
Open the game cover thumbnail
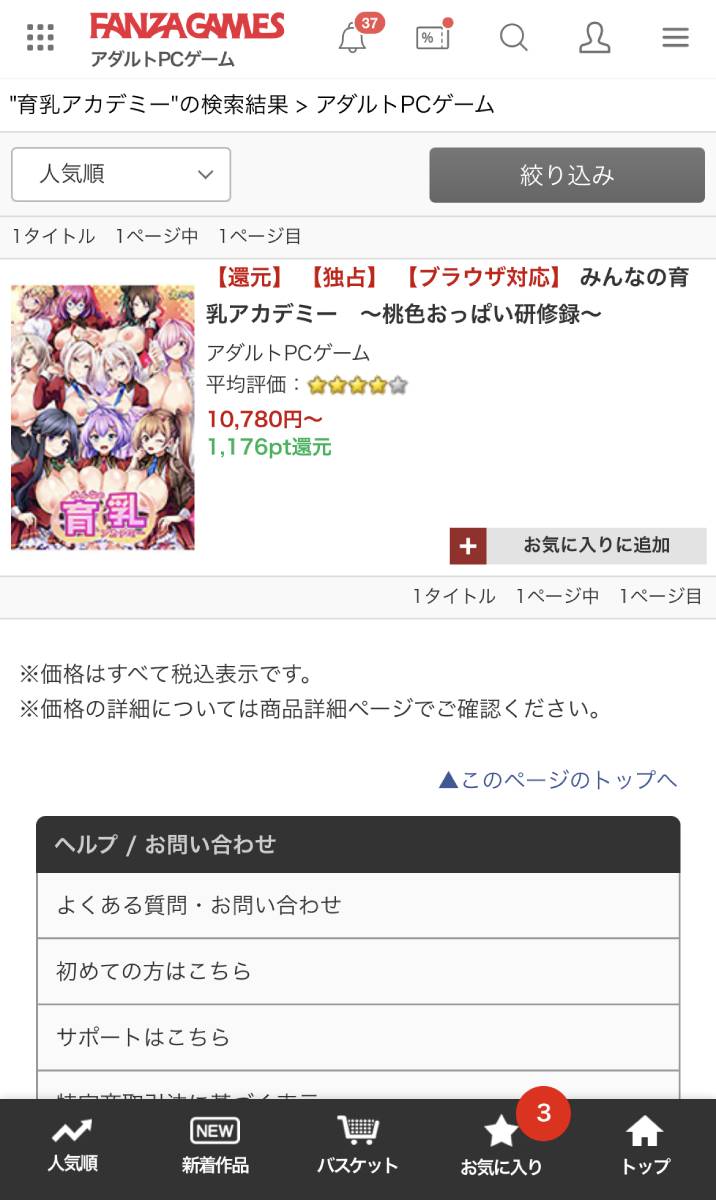pos(103,417)
